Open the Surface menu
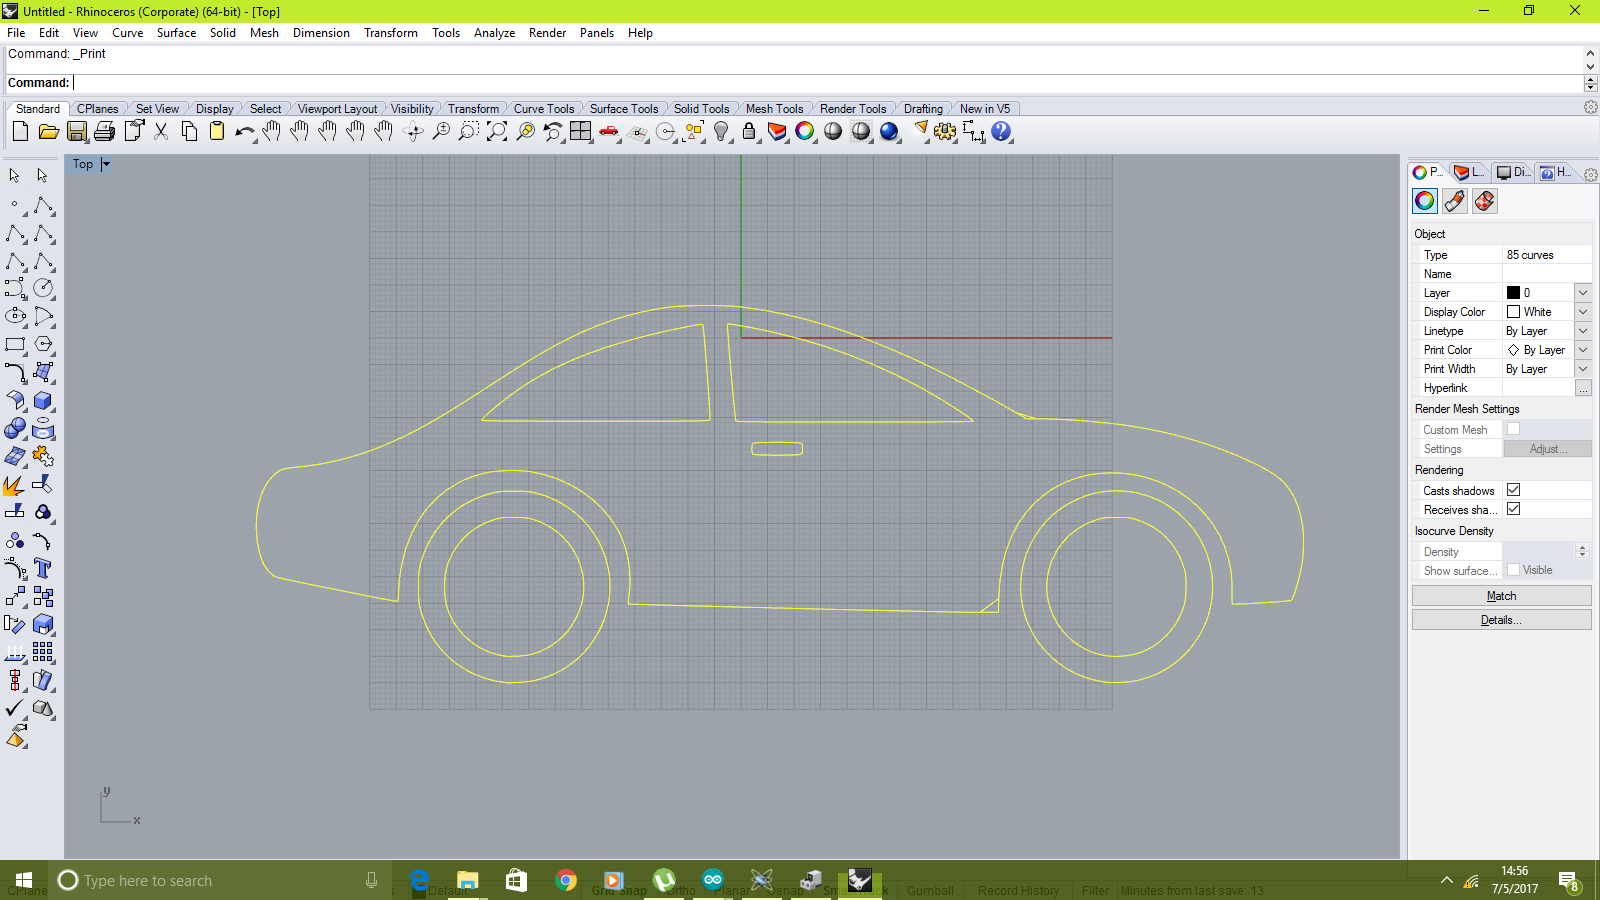The width and height of the screenshot is (1600, 900). coord(176,33)
